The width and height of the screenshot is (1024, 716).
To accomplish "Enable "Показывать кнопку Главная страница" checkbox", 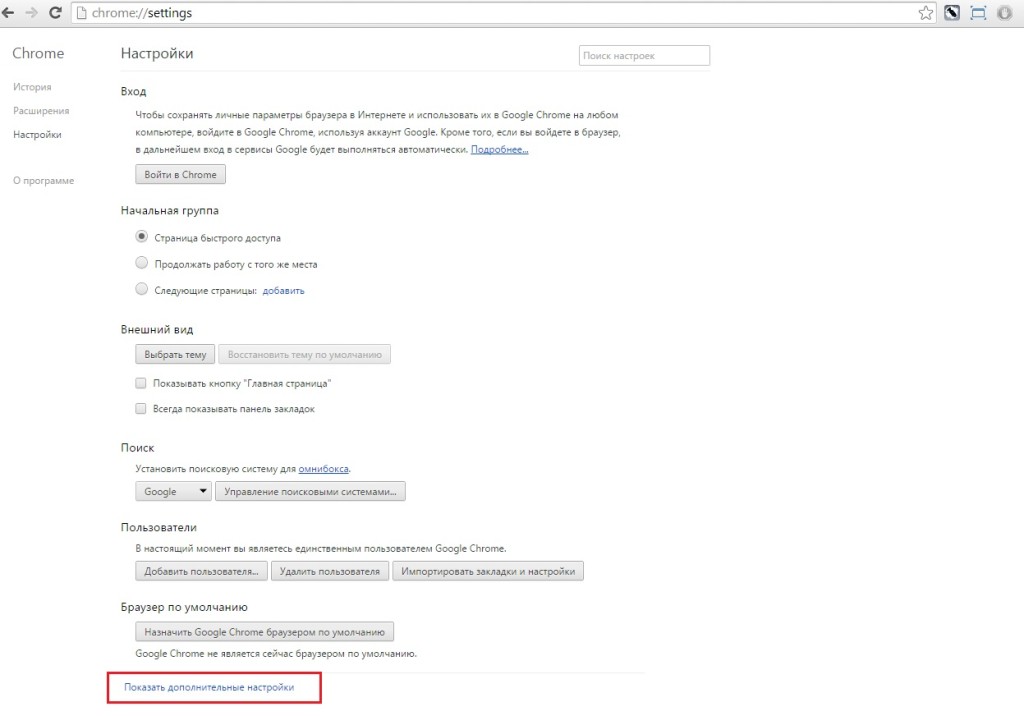I will tap(141, 383).
